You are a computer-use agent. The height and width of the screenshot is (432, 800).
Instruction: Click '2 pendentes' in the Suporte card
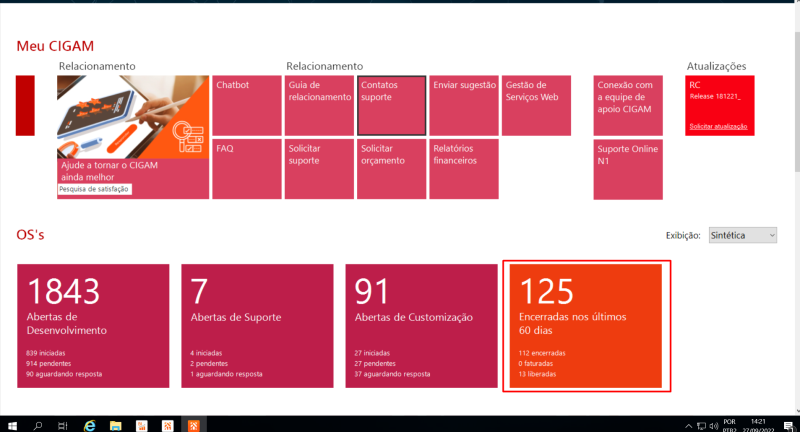[x=209, y=364]
